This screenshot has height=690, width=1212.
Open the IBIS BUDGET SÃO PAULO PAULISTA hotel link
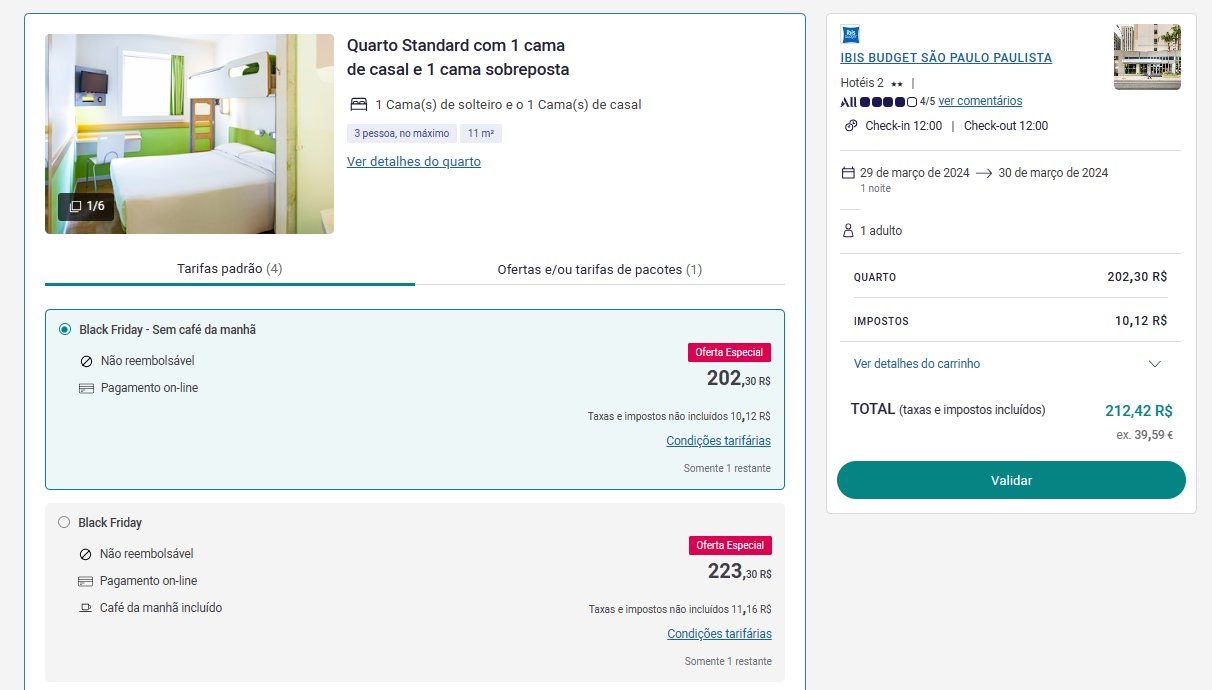click(x=946, y=58)
